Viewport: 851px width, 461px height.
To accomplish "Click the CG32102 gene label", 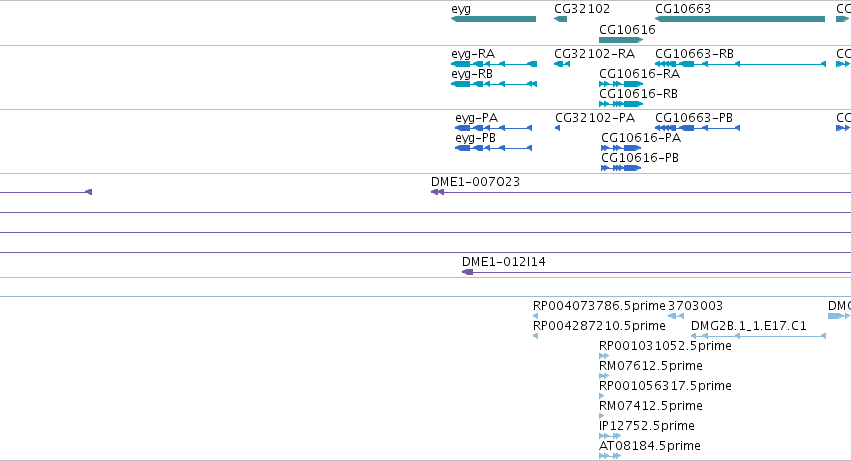I will point(582,9).
